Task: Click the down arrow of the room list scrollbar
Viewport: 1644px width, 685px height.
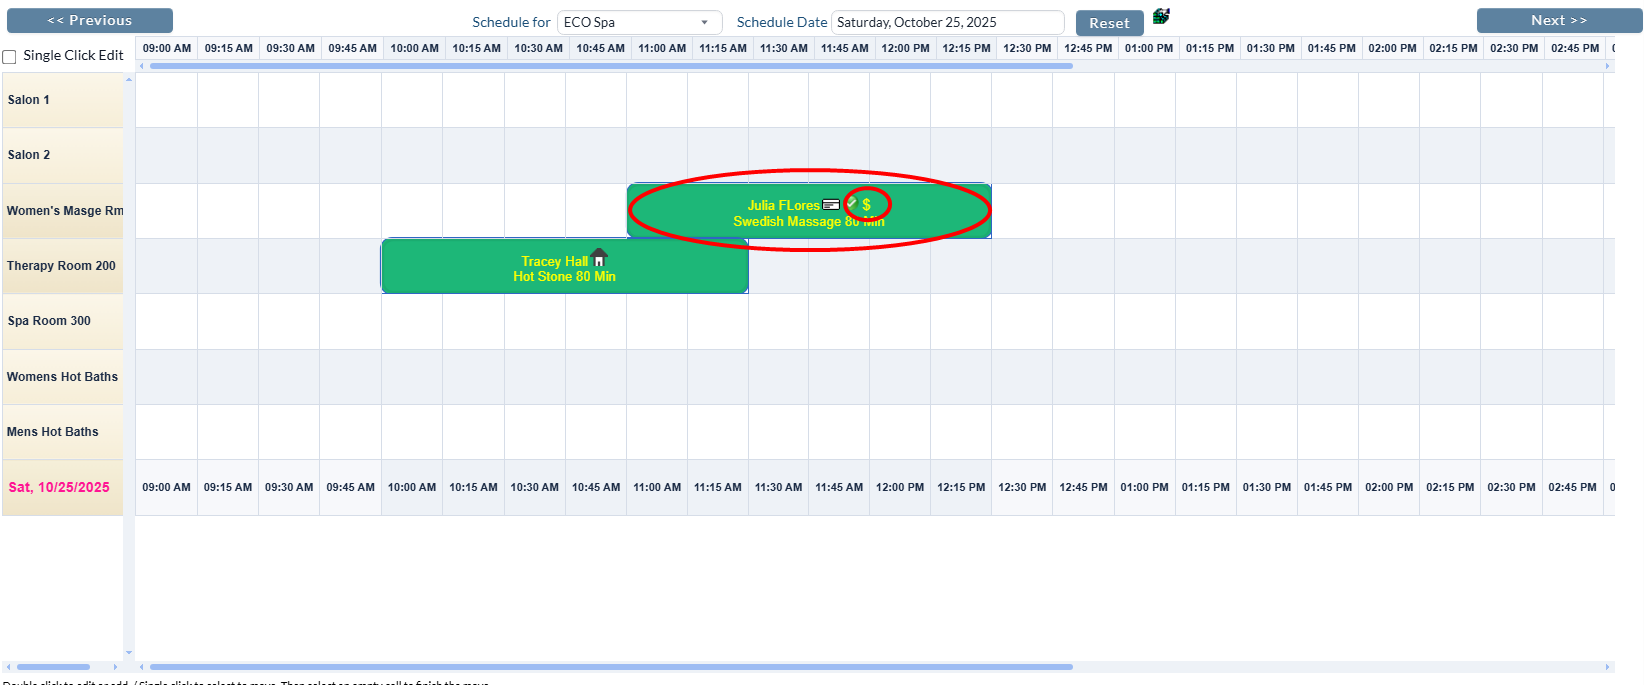Action: (129, 653)
